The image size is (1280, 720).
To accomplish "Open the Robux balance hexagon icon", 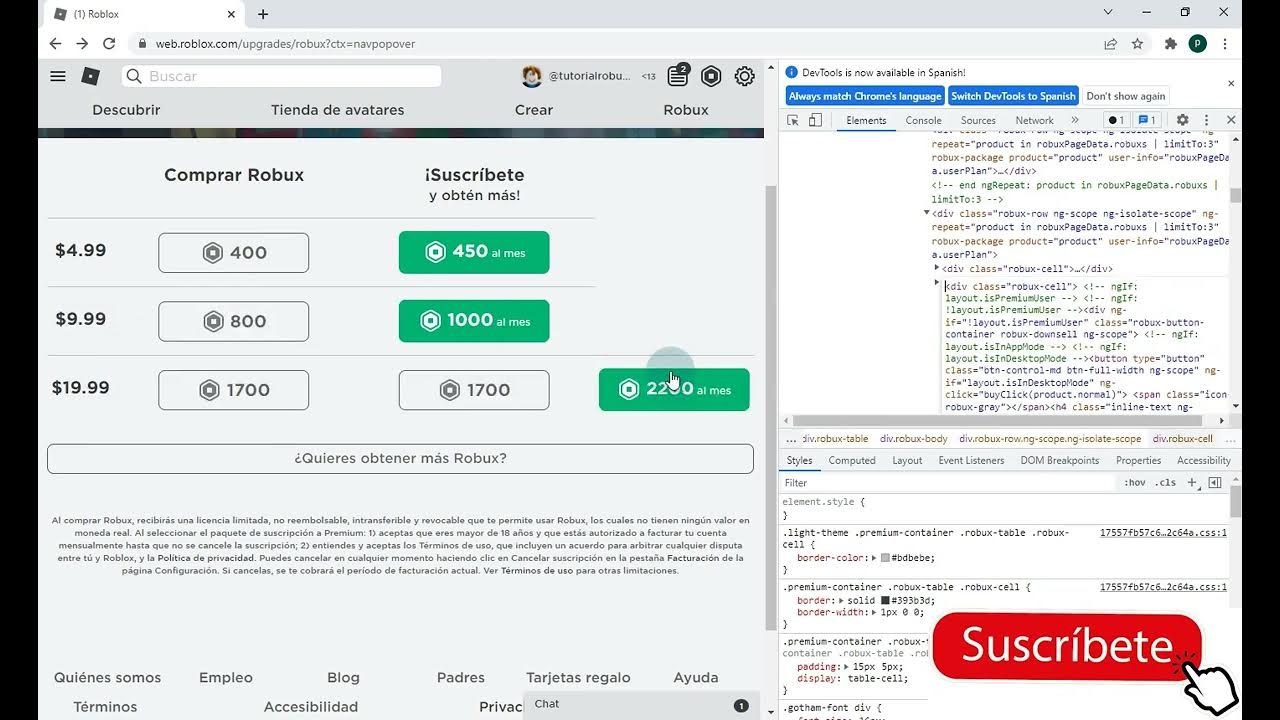I will [x=711, y=76].
